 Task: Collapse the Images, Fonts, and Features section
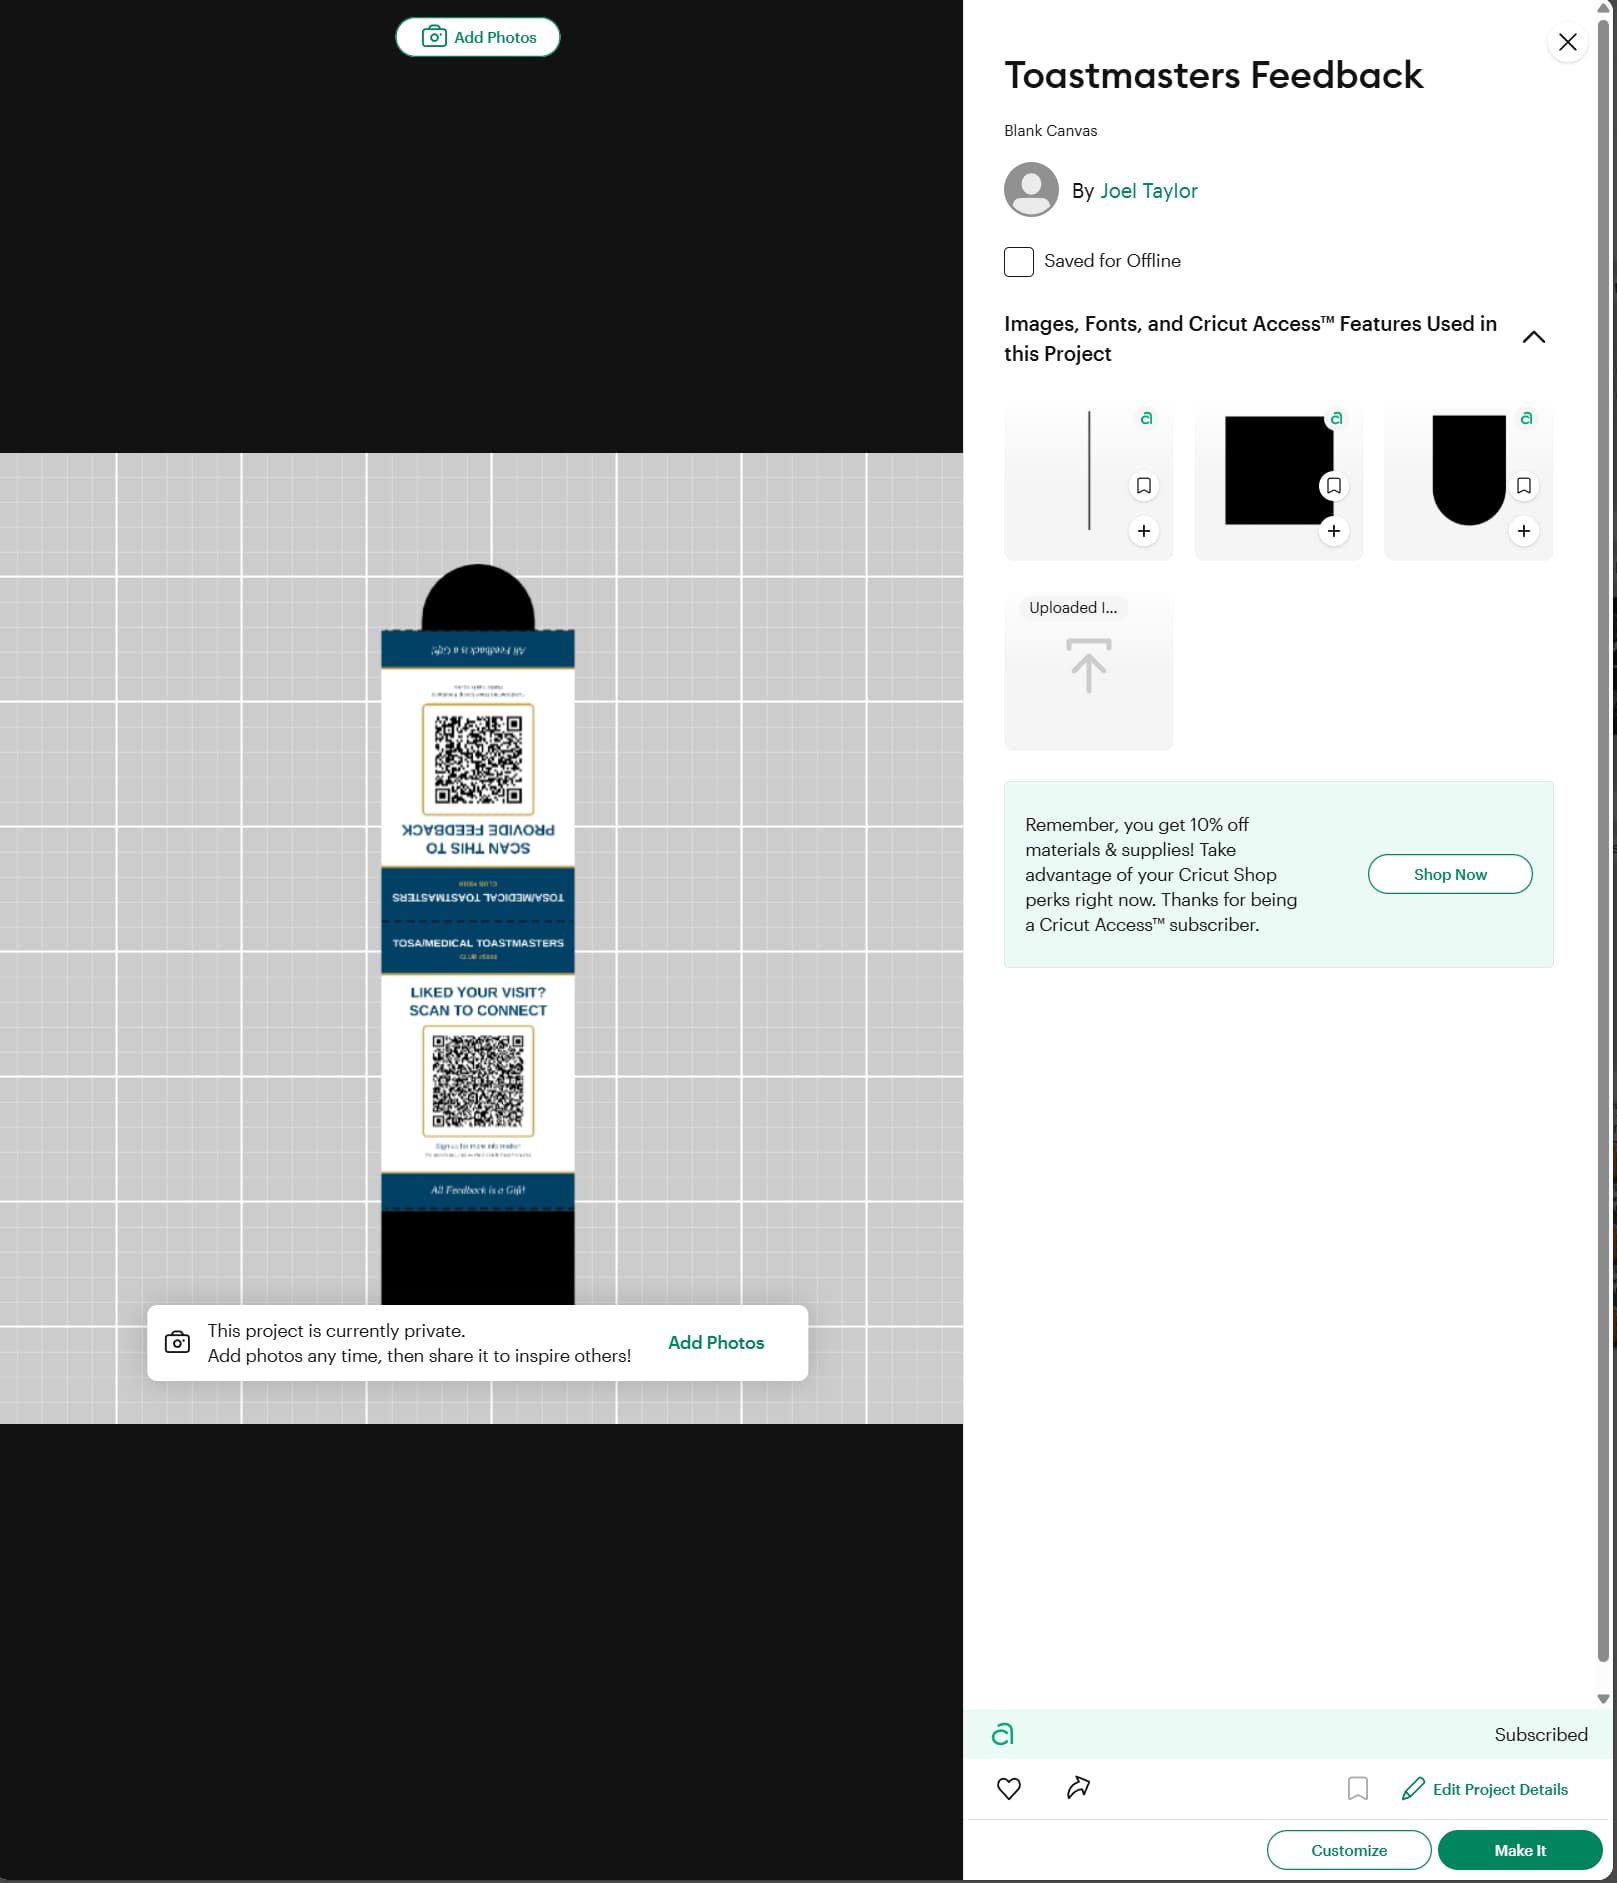tap(1533, 338)
